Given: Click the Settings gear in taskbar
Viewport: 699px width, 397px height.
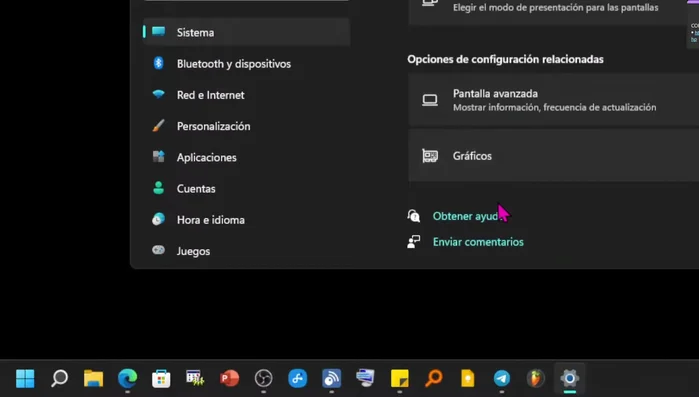Looking at the screenshot, I should click(x=570, y=378).
